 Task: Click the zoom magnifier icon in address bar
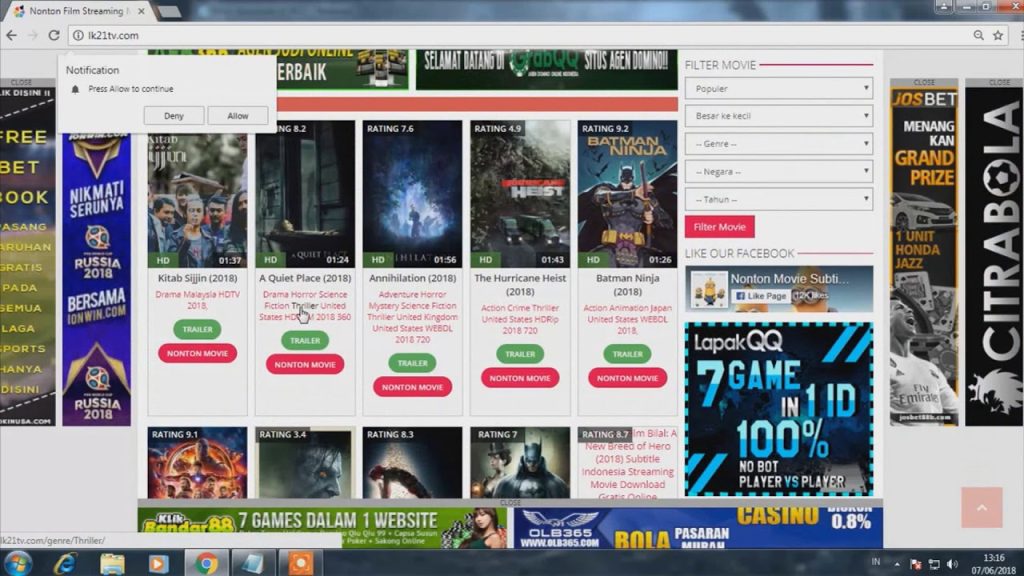[x=978, y=35]
